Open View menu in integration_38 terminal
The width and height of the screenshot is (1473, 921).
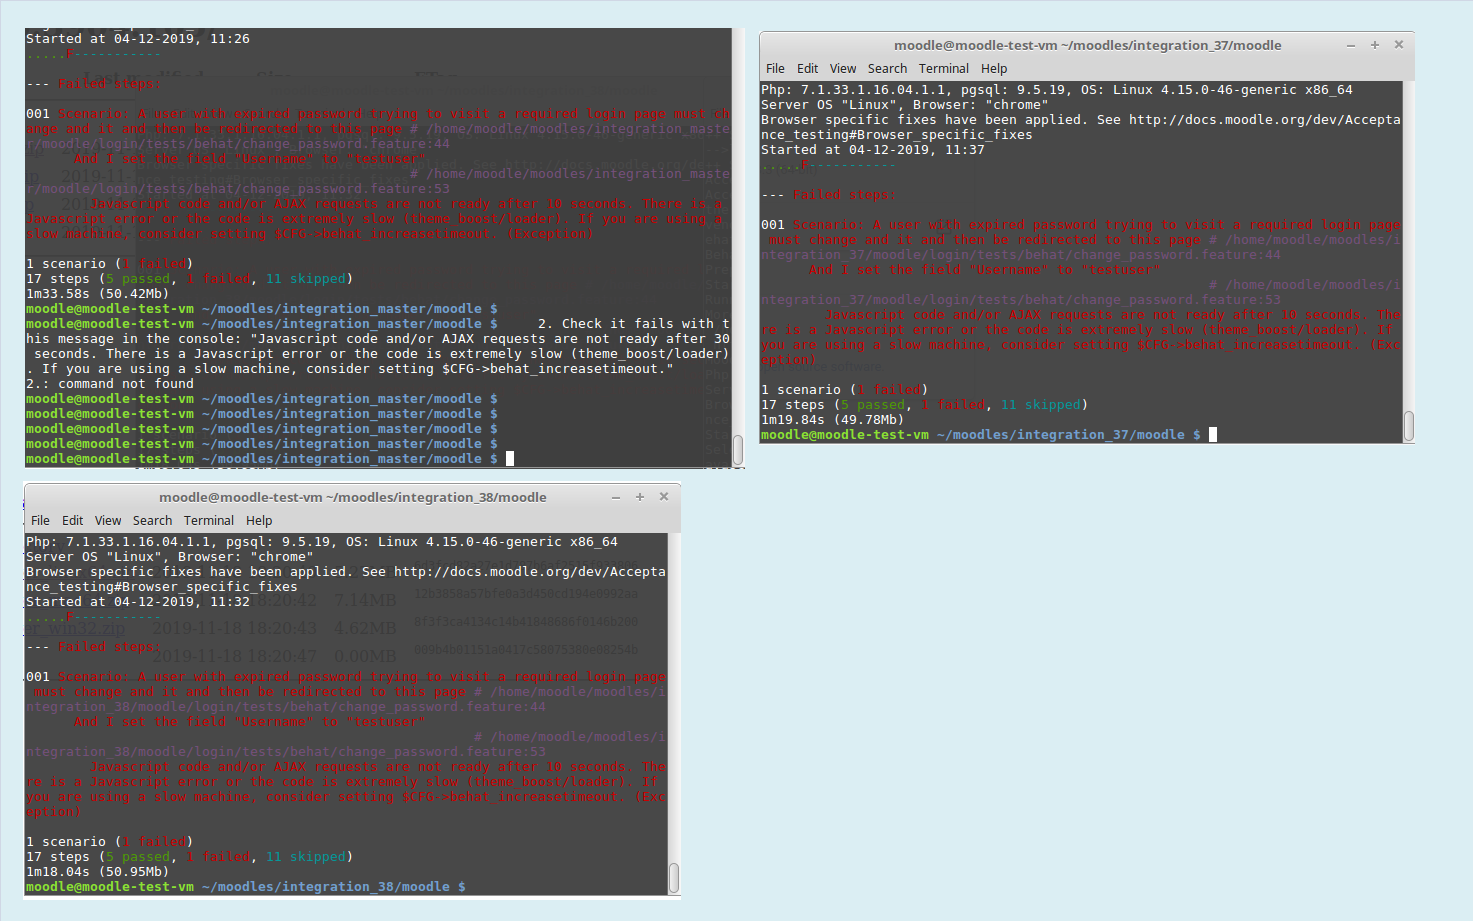[108, 521]
